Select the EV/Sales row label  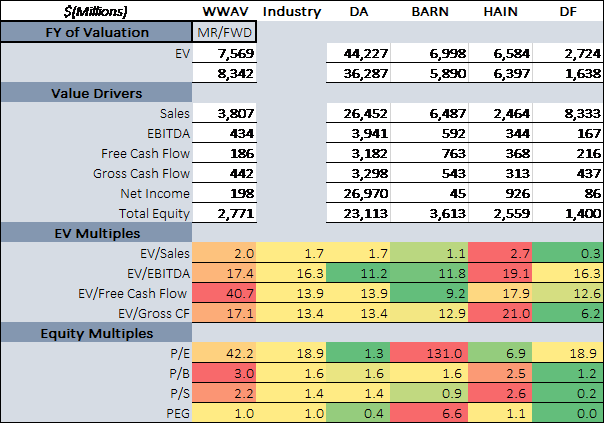(165, 253)
